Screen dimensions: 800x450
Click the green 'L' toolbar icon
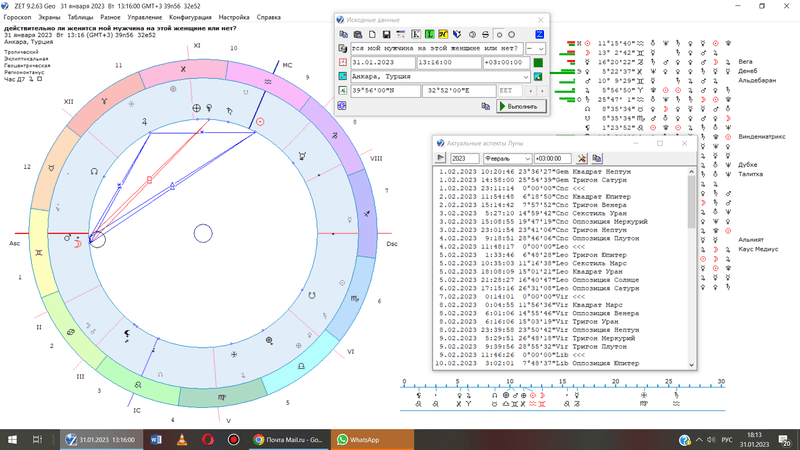[x=429, y=34]
